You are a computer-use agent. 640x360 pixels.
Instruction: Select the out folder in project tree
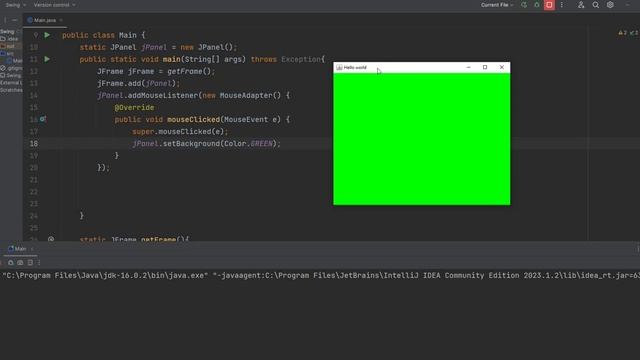[x=8, y=46]
